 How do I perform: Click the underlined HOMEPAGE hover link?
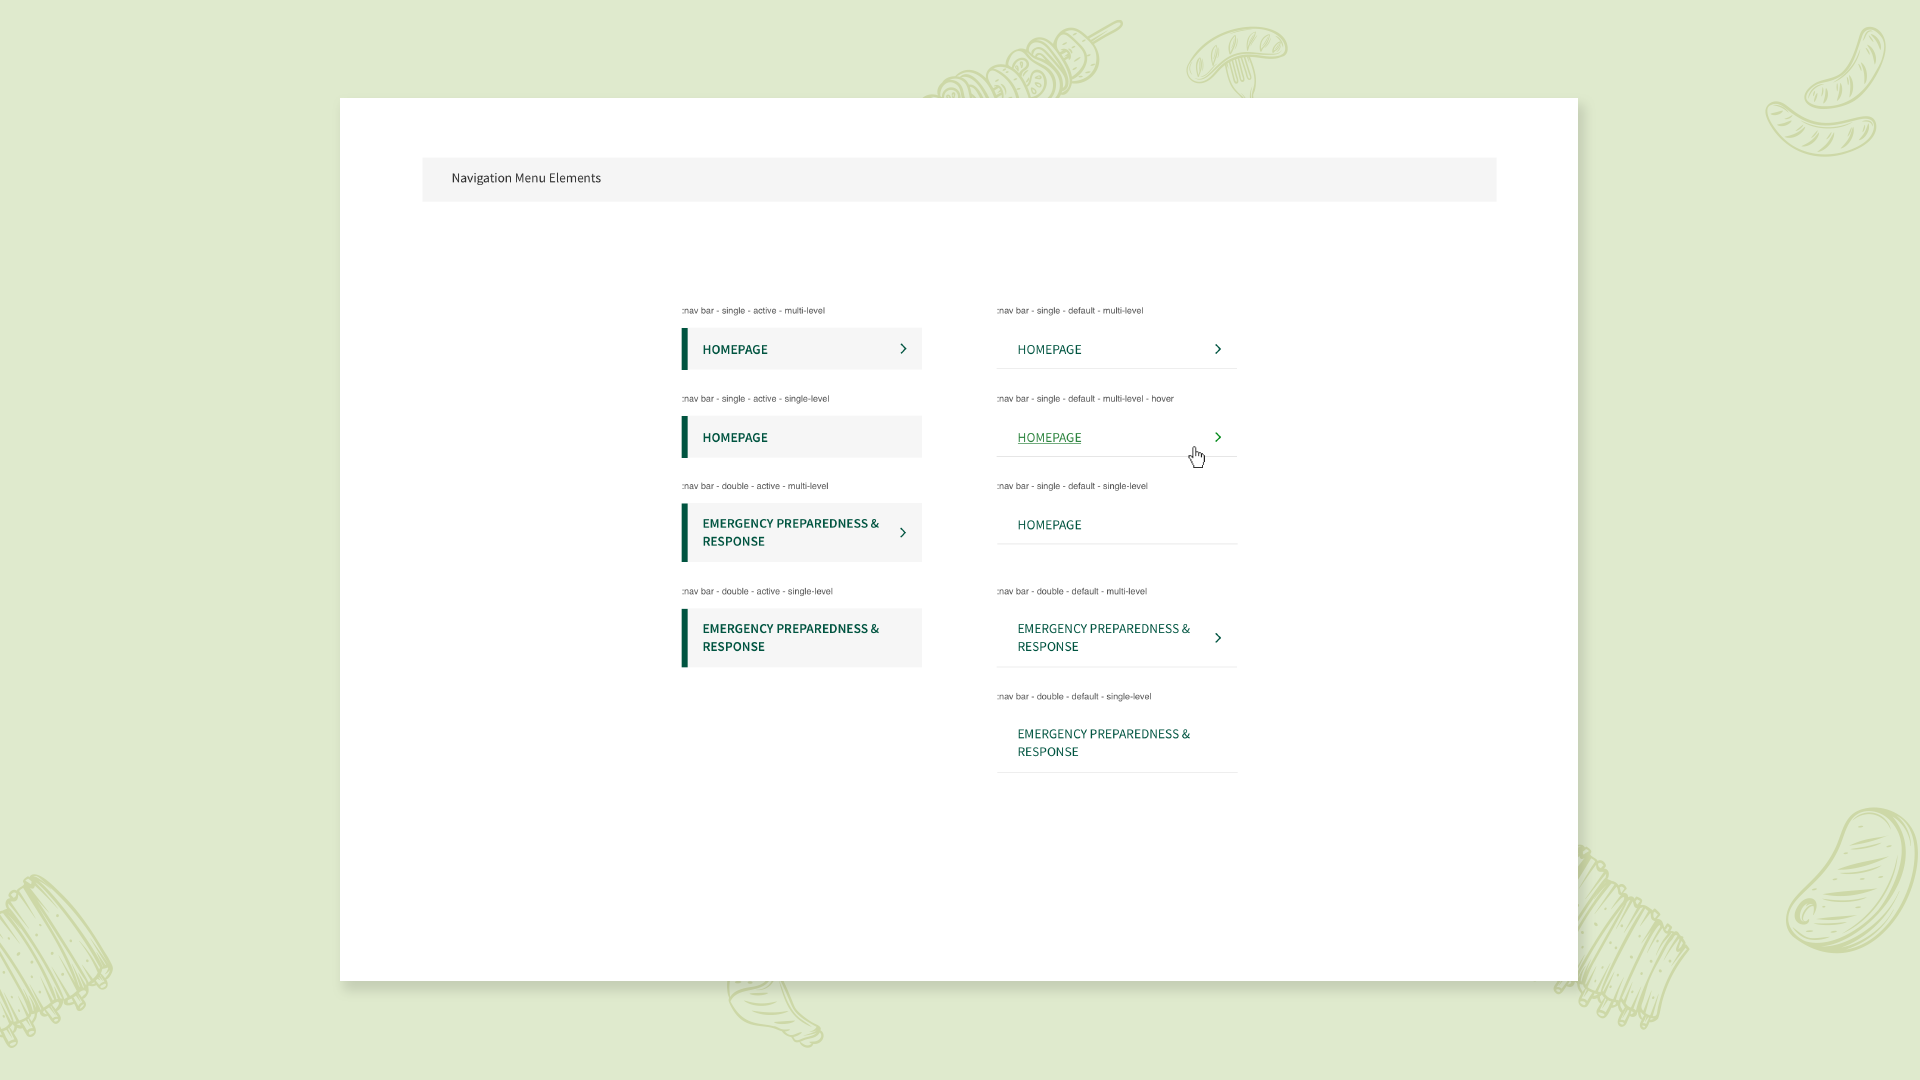(x=1049, y=437)
